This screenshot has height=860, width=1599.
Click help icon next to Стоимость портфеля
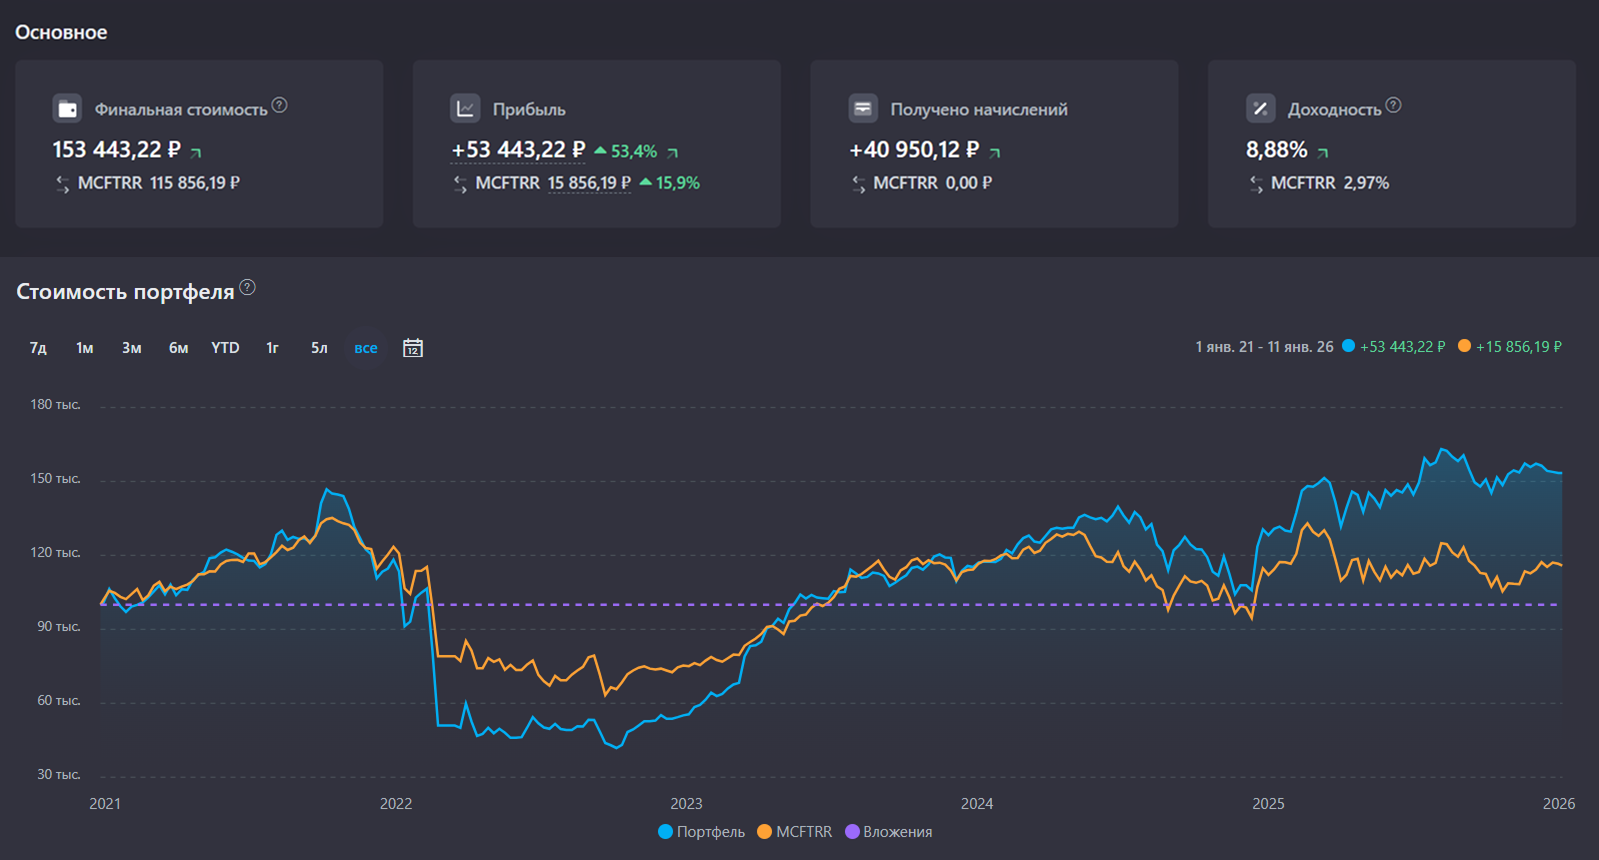coord(248,288)
